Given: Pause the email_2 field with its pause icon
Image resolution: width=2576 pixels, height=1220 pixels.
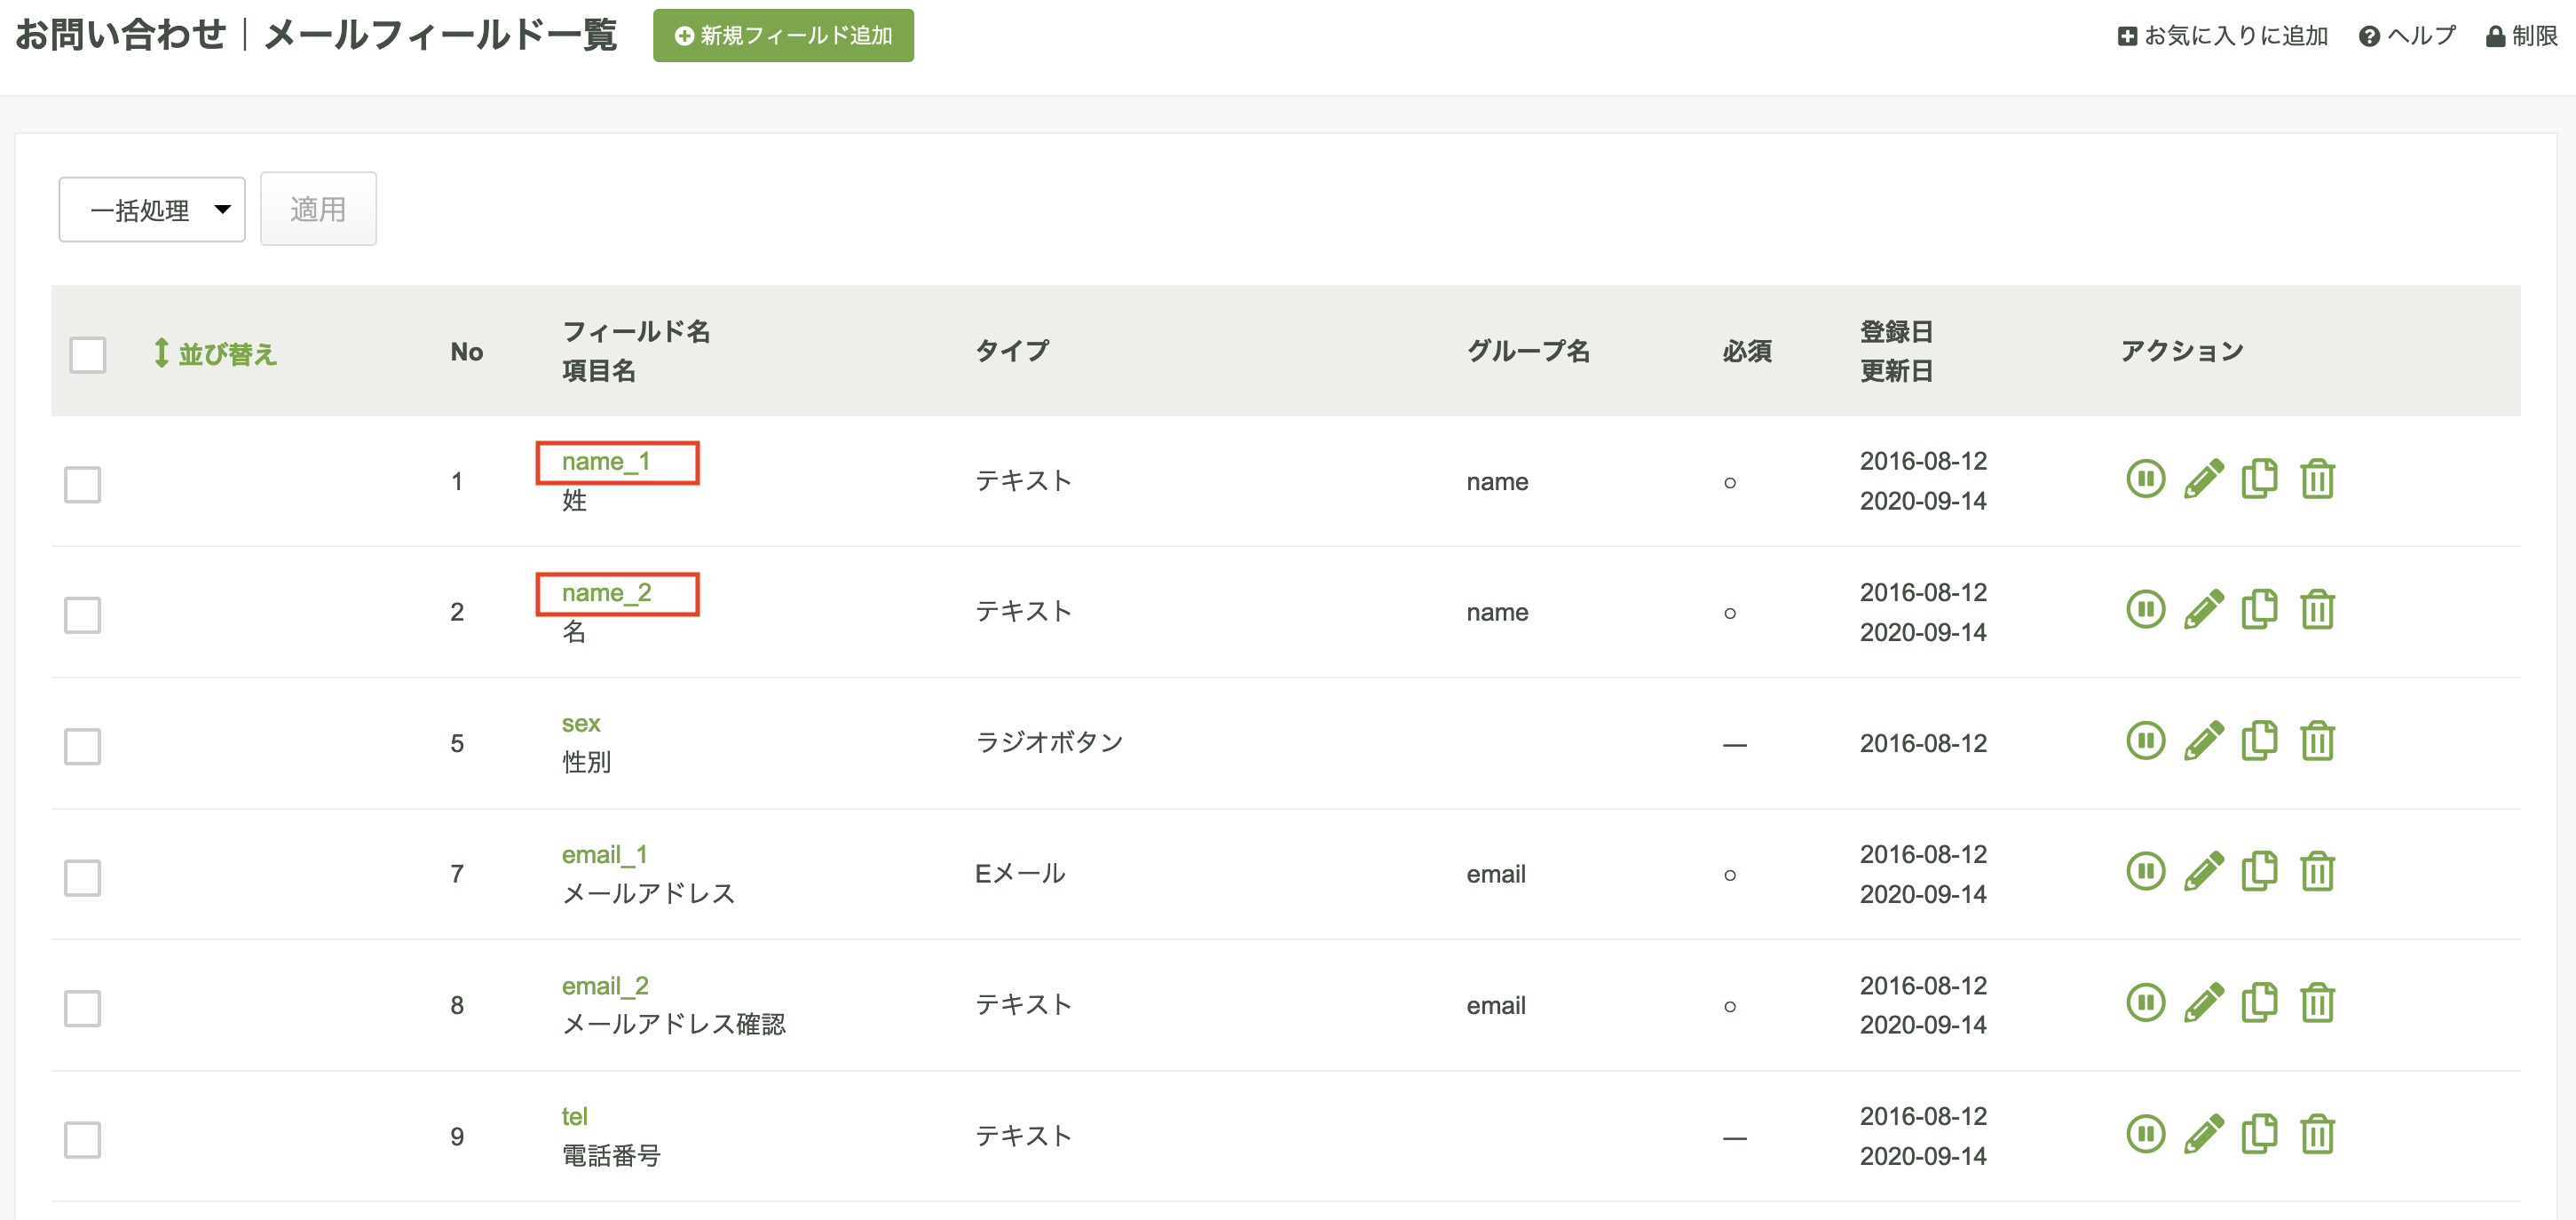Looking at the screenshot, I should 2146,1002.
